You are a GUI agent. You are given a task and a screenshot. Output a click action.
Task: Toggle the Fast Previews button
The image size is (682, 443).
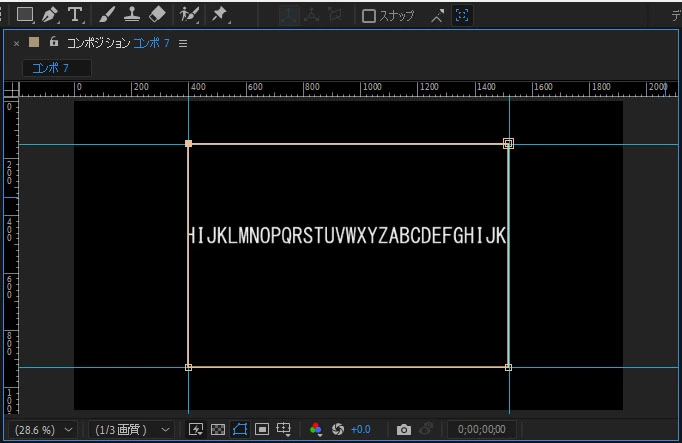196,430
